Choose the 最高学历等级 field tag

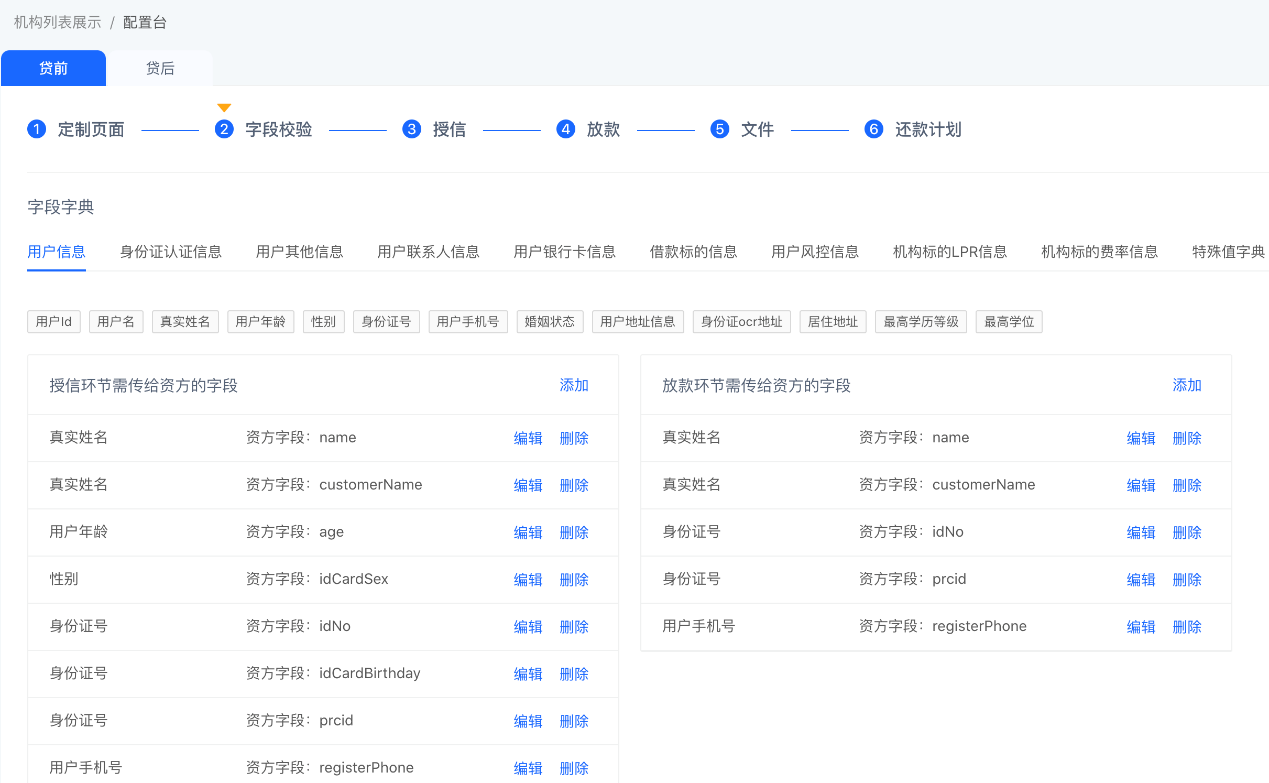click(x=920, y=321)
